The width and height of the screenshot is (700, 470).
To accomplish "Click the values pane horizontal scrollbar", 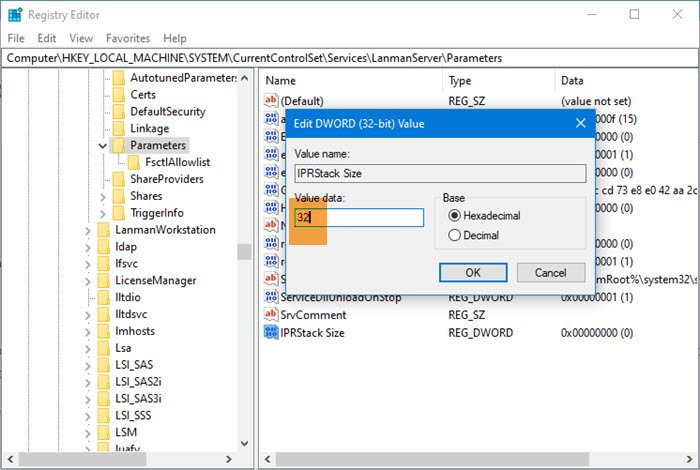I will point(432,459).
